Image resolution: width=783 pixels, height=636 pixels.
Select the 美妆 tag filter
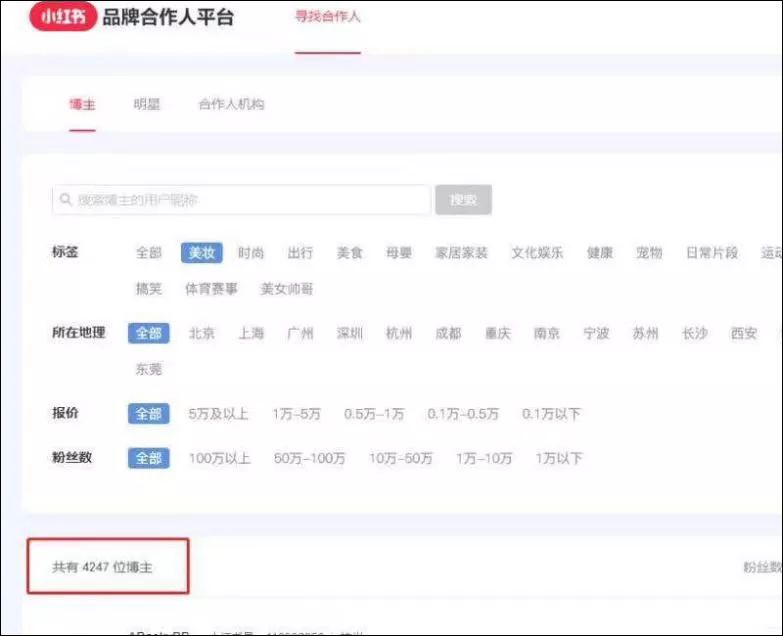tap(202, 253)
